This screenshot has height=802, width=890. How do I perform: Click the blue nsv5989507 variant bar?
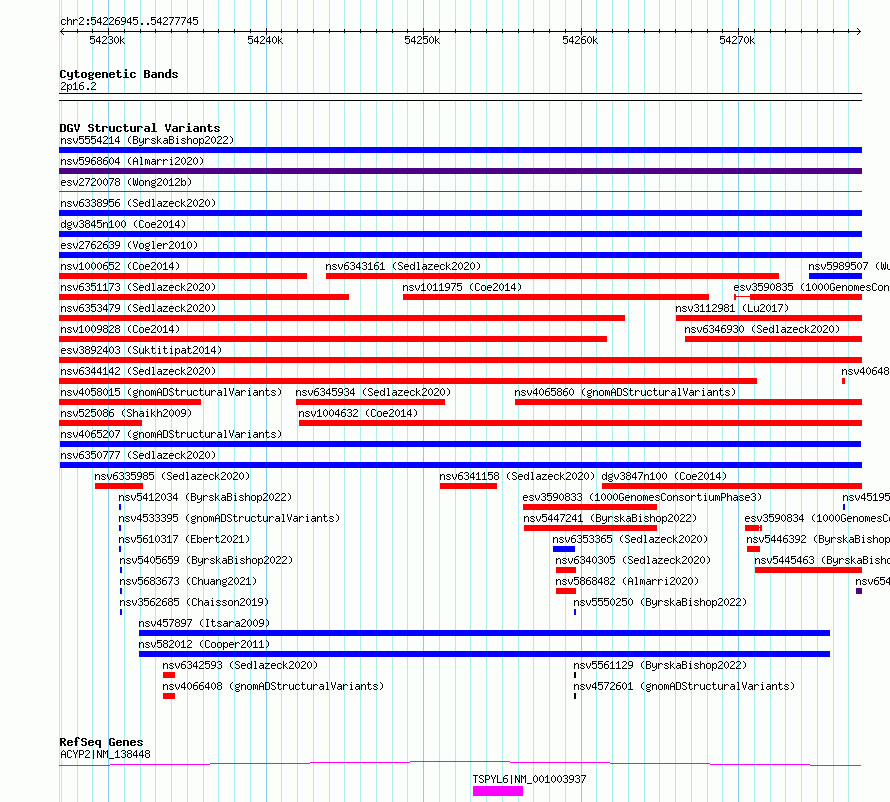tap(835, 276)
